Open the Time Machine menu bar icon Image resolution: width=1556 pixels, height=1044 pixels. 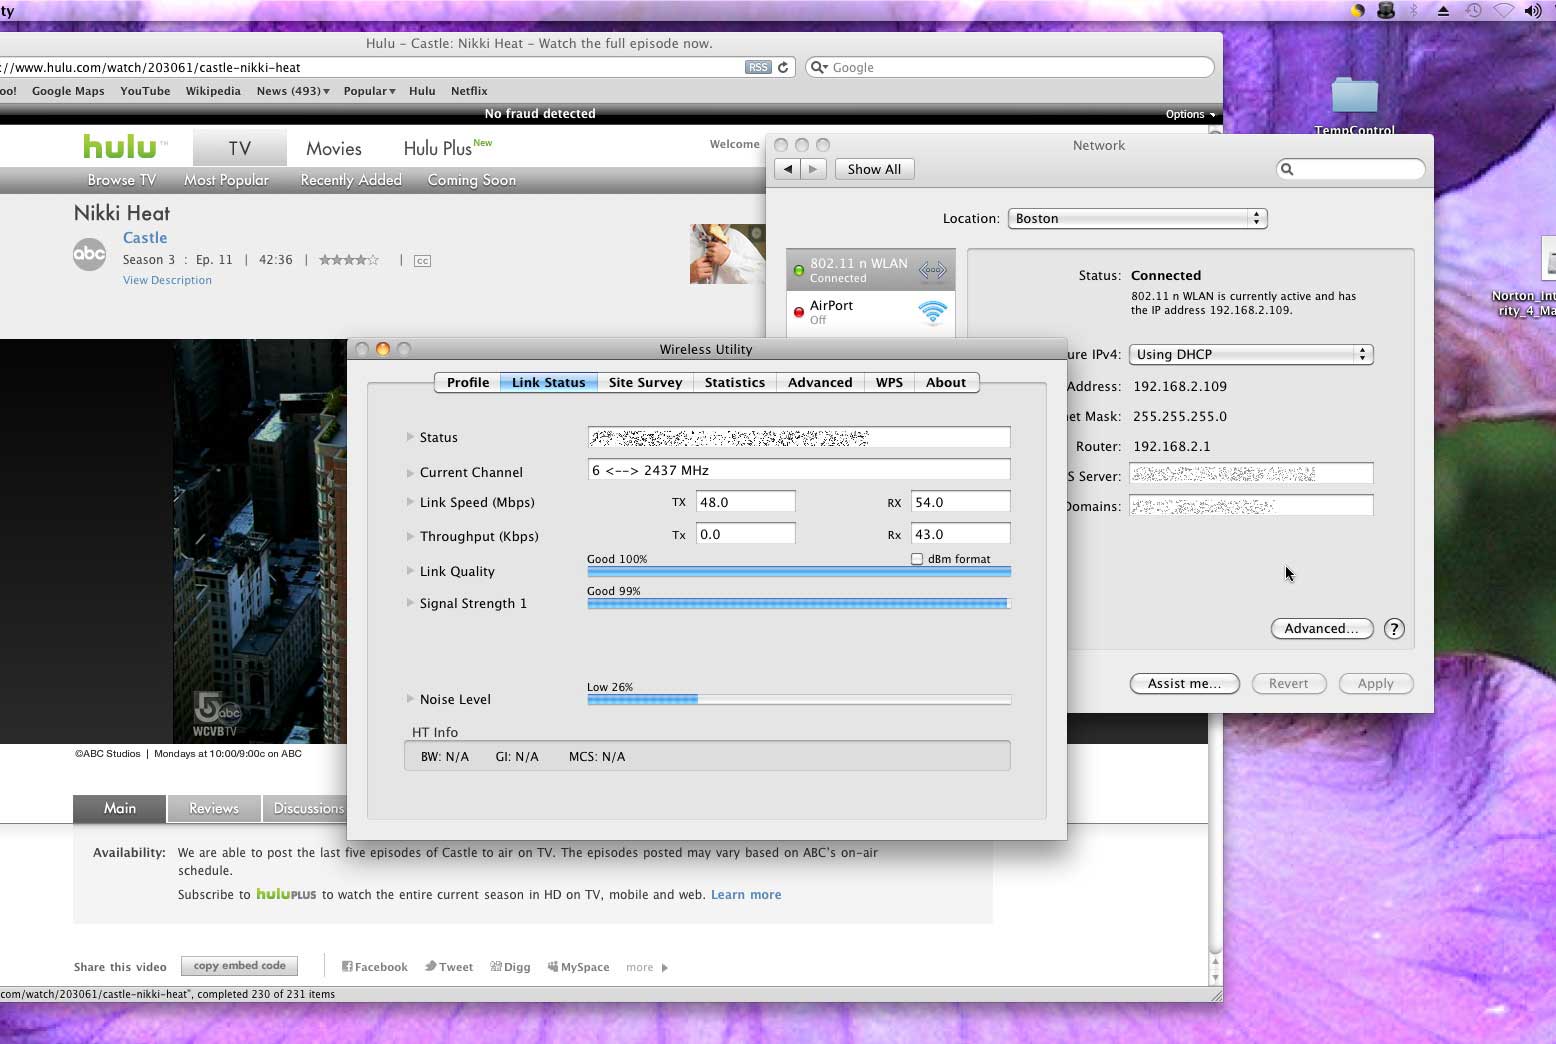click(x=1473, y=11)
